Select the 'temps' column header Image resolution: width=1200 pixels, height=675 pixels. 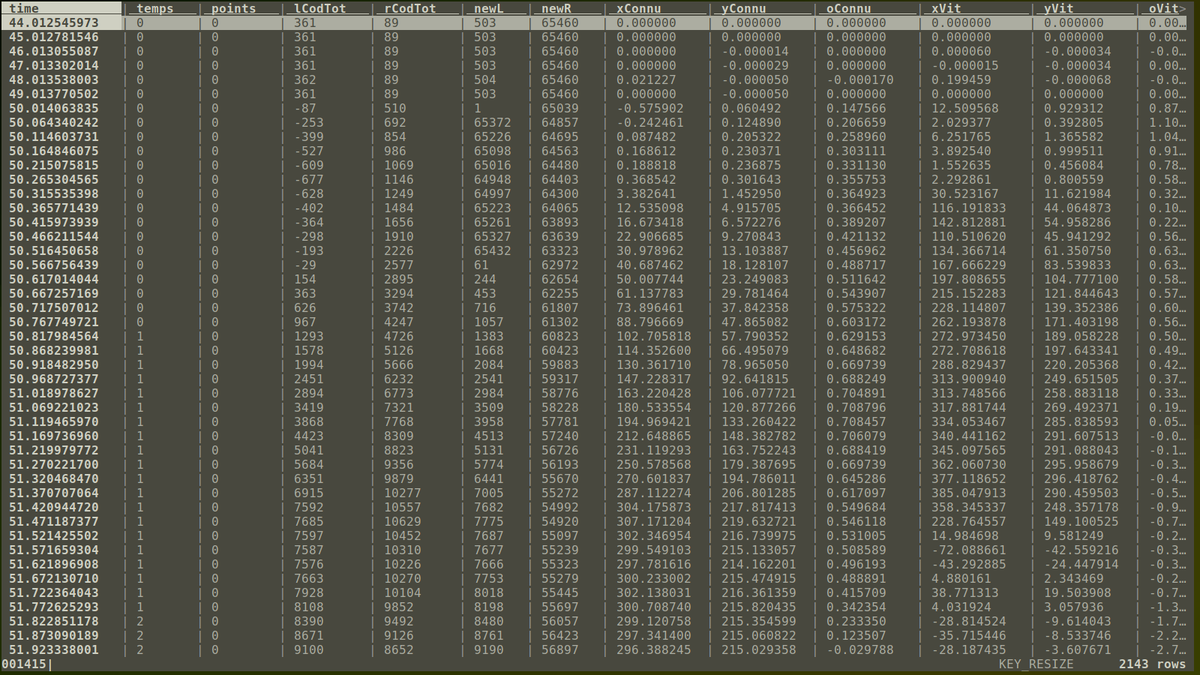(x=154, y=8)
